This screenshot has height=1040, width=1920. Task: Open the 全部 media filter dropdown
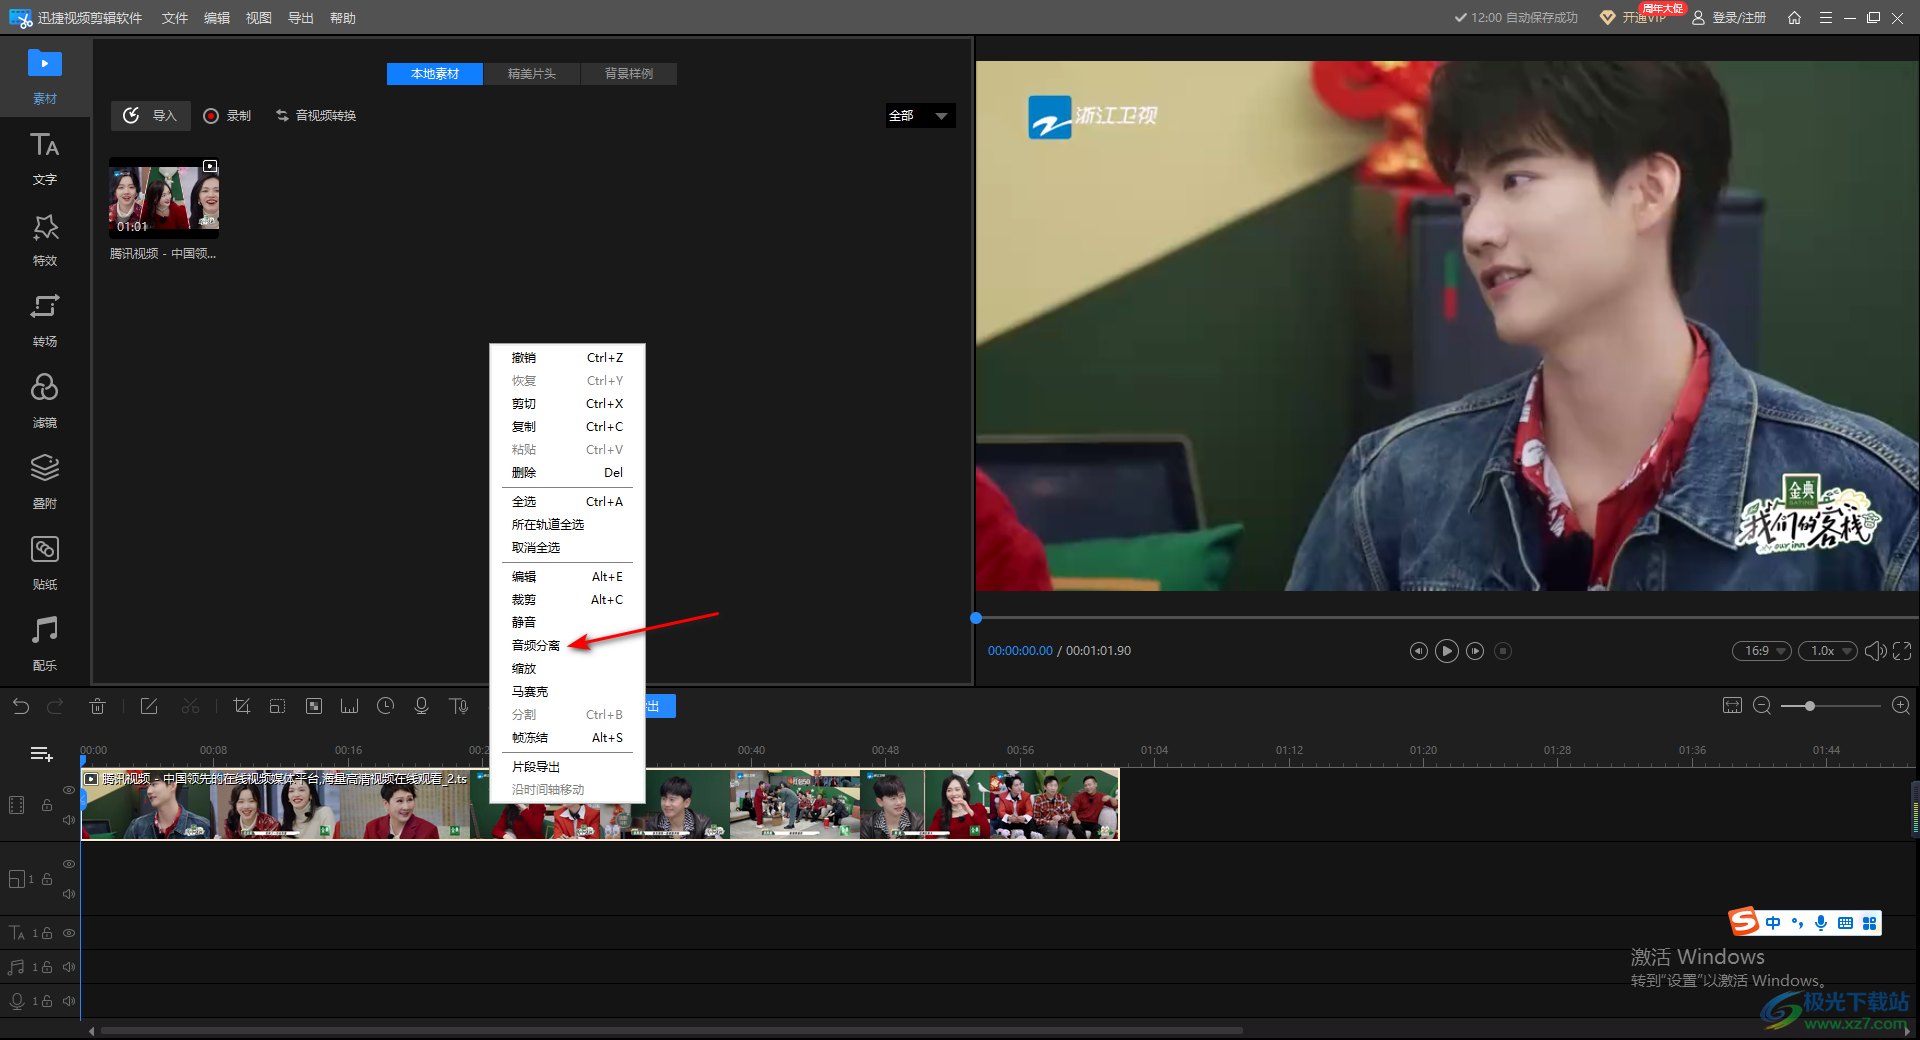920,116
